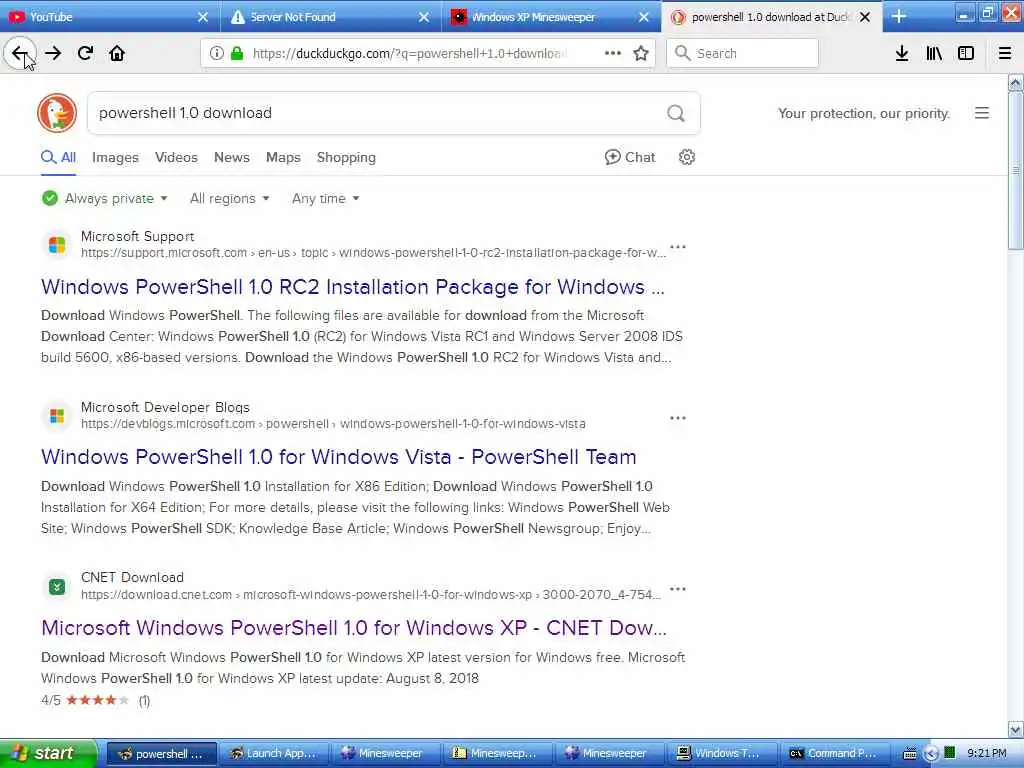Open the Windows Start button

coord(47,753)
